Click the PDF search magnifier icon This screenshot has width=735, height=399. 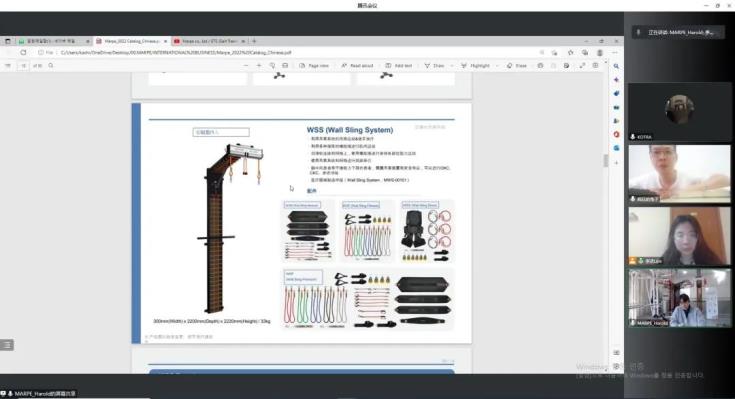coord(51,66)
